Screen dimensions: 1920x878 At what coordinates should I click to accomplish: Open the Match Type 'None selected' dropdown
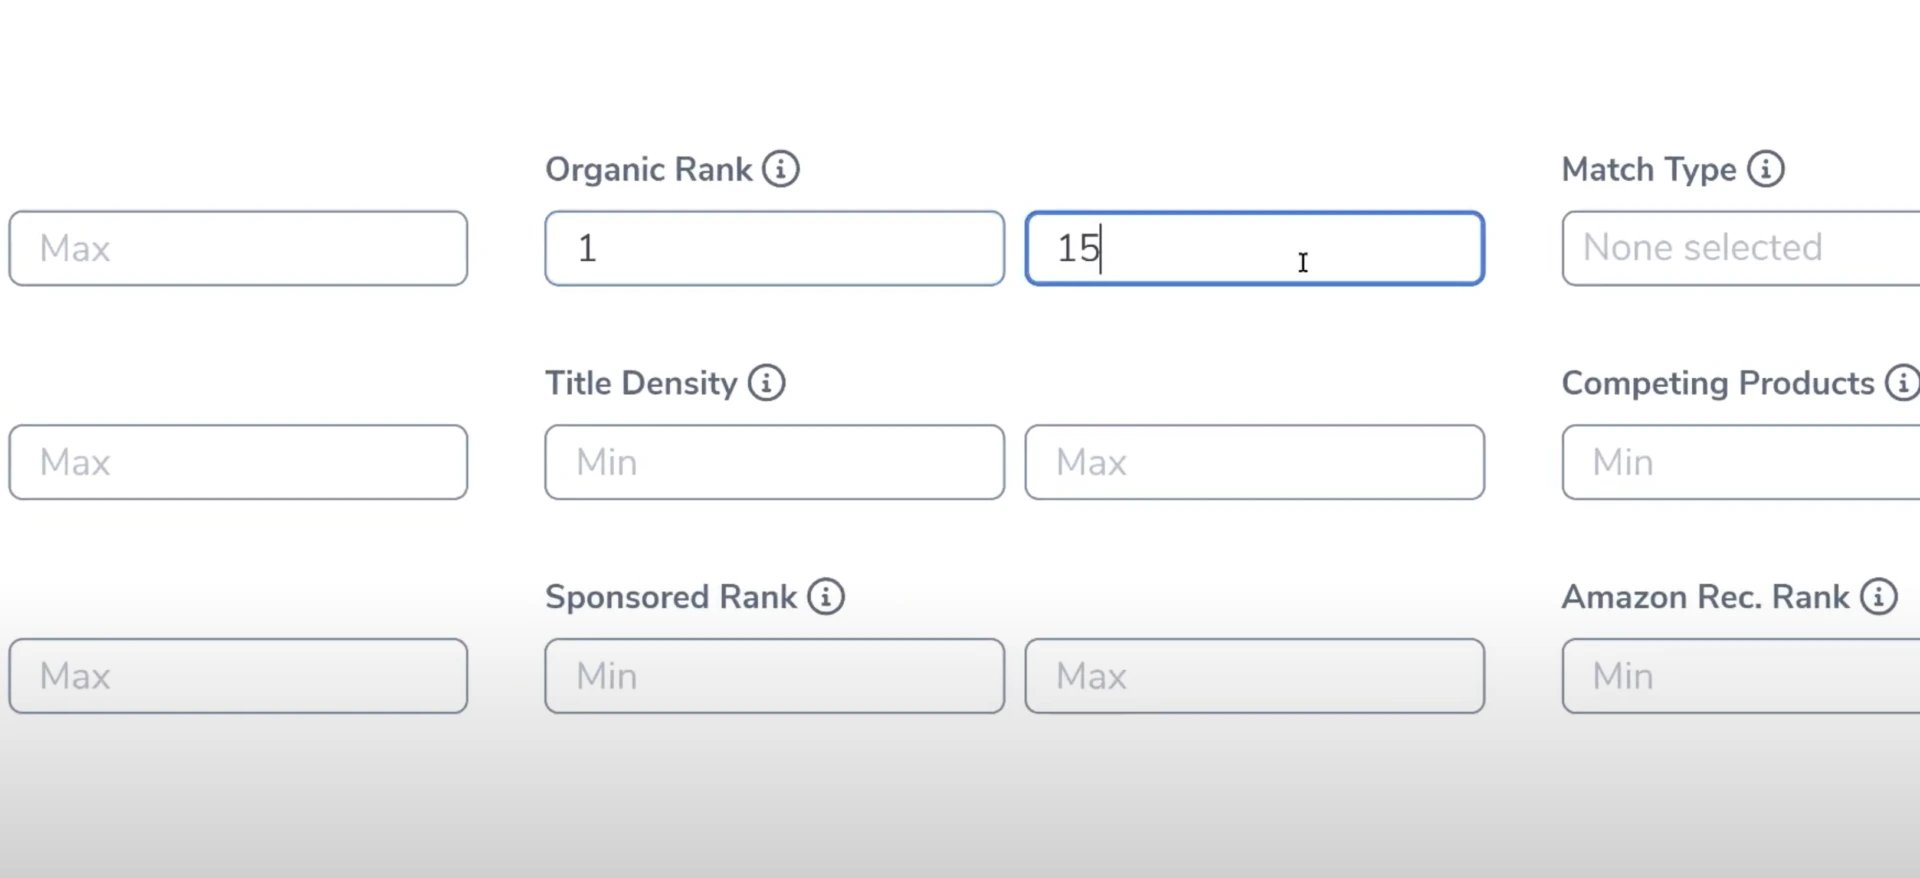coord(1740,248)
